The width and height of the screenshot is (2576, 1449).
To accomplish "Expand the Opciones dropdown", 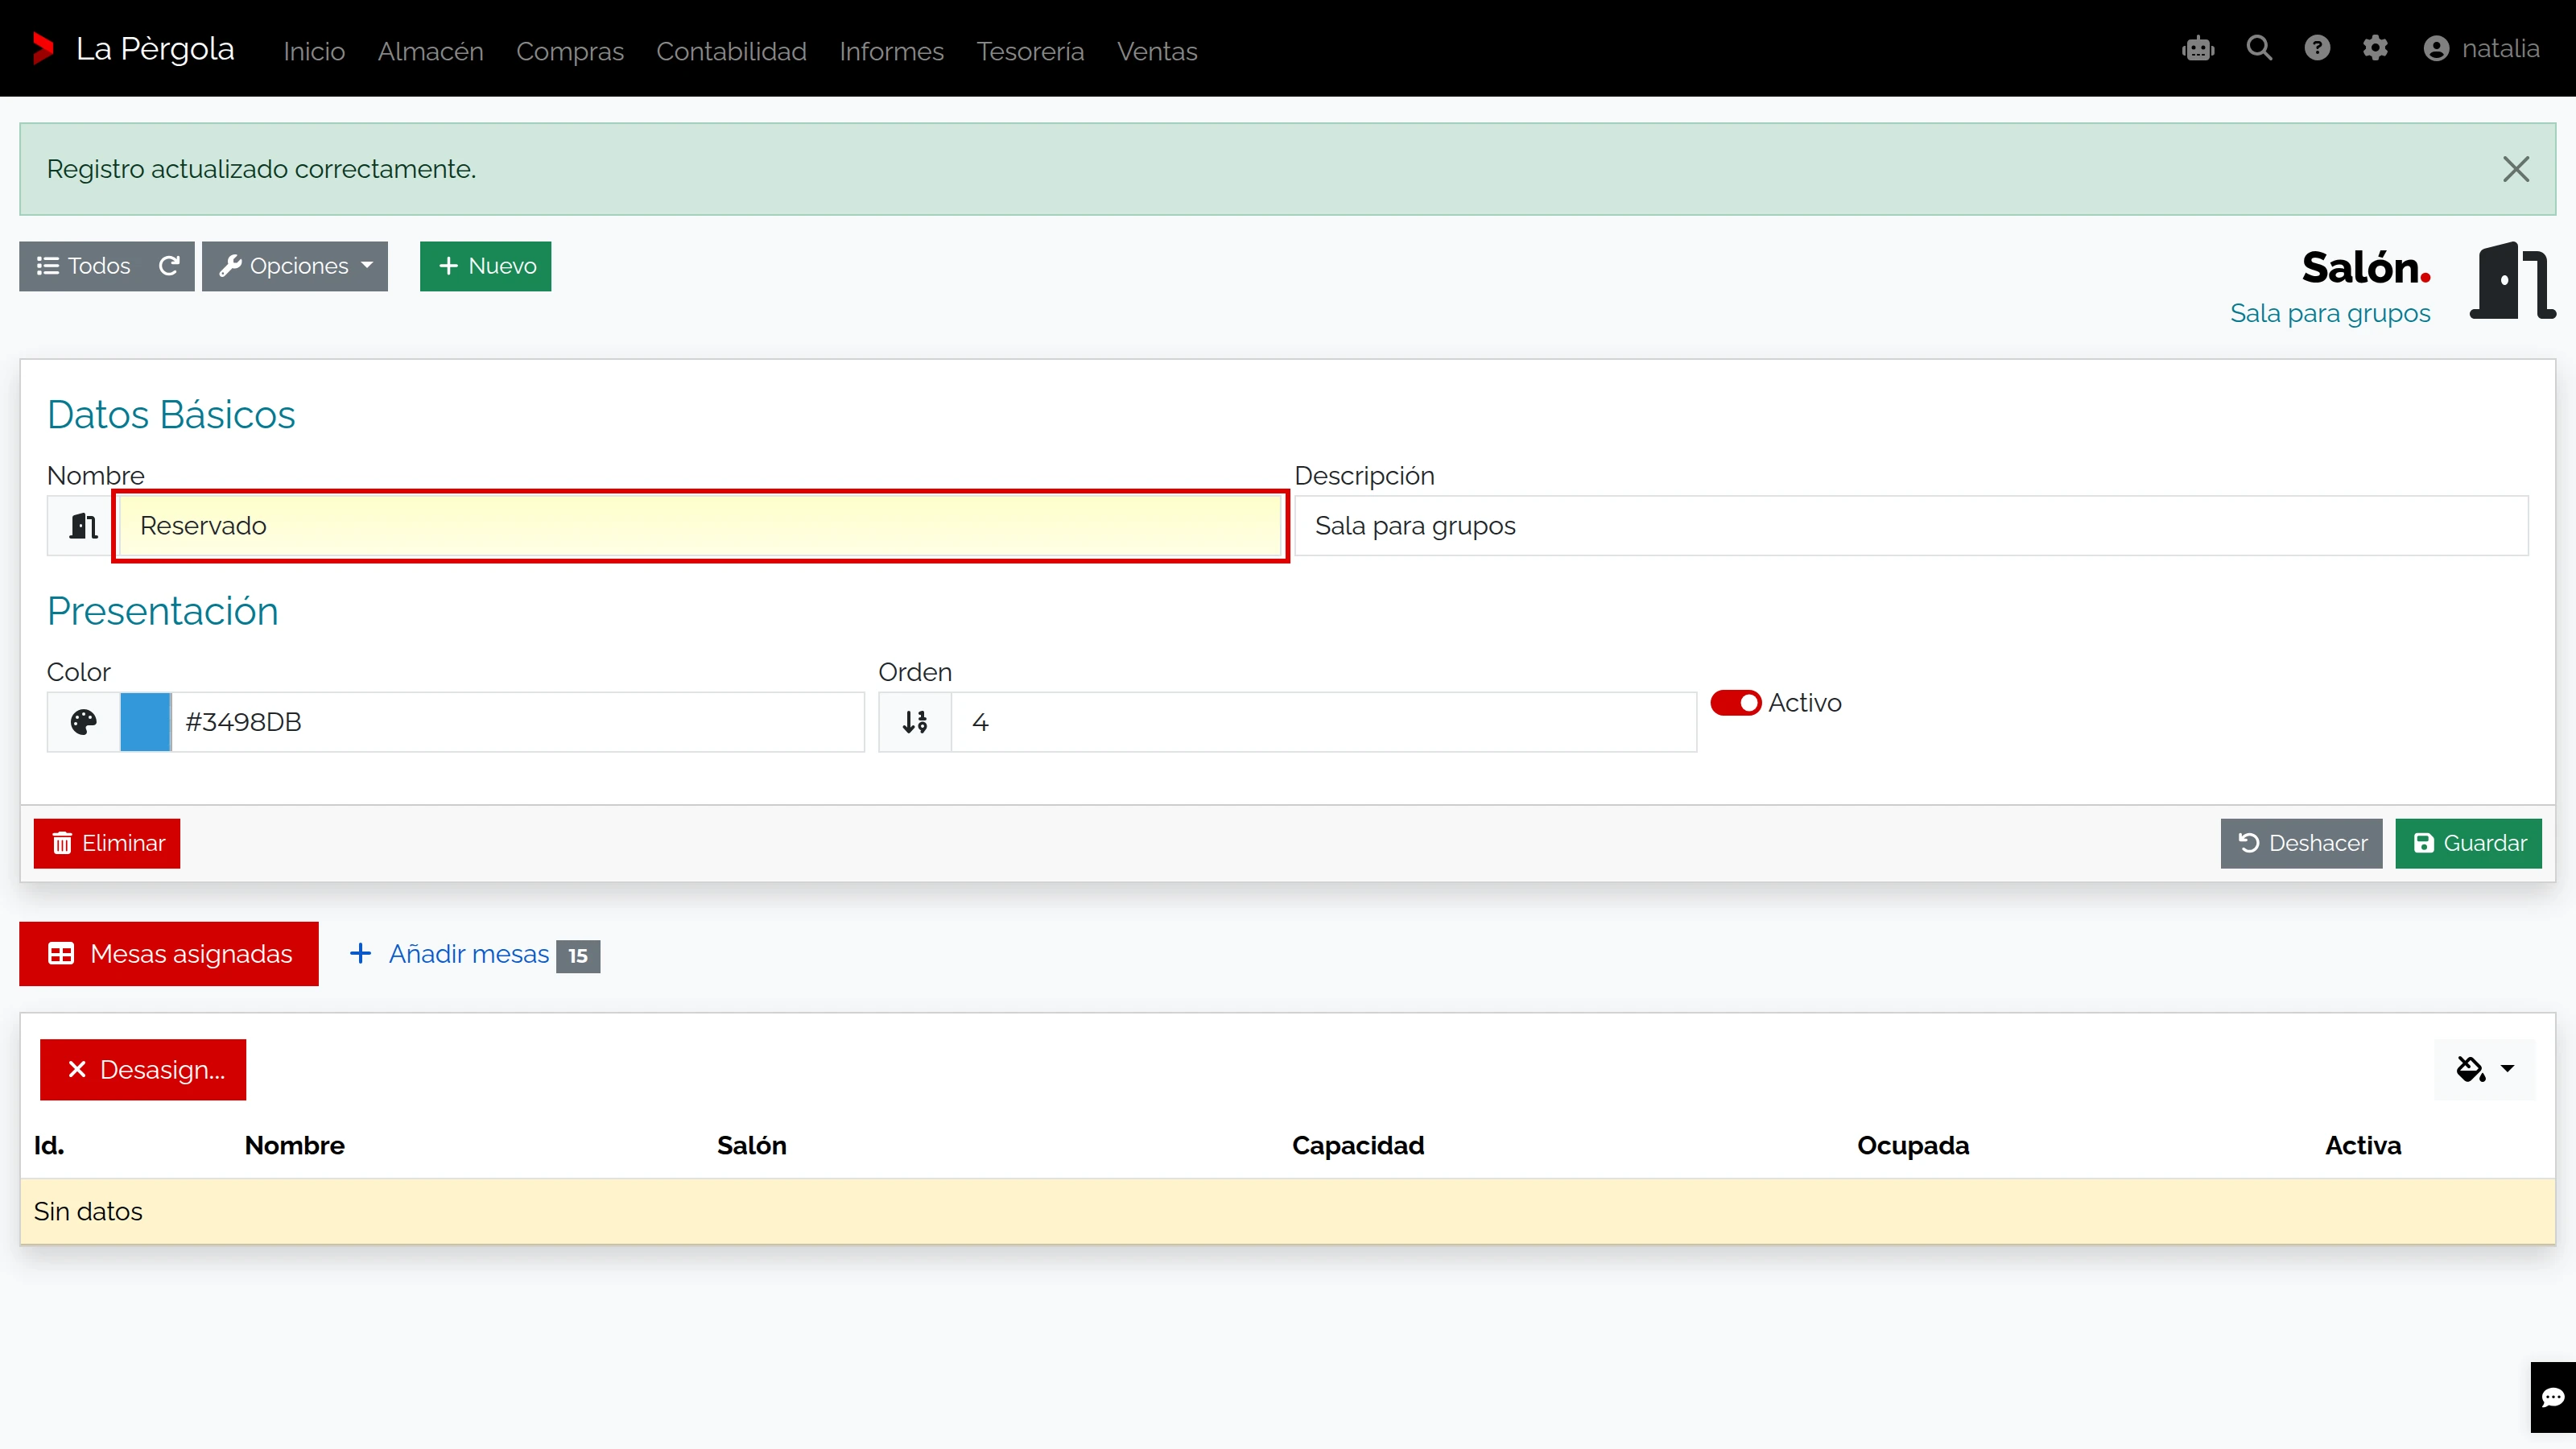I will coord(295,266).
